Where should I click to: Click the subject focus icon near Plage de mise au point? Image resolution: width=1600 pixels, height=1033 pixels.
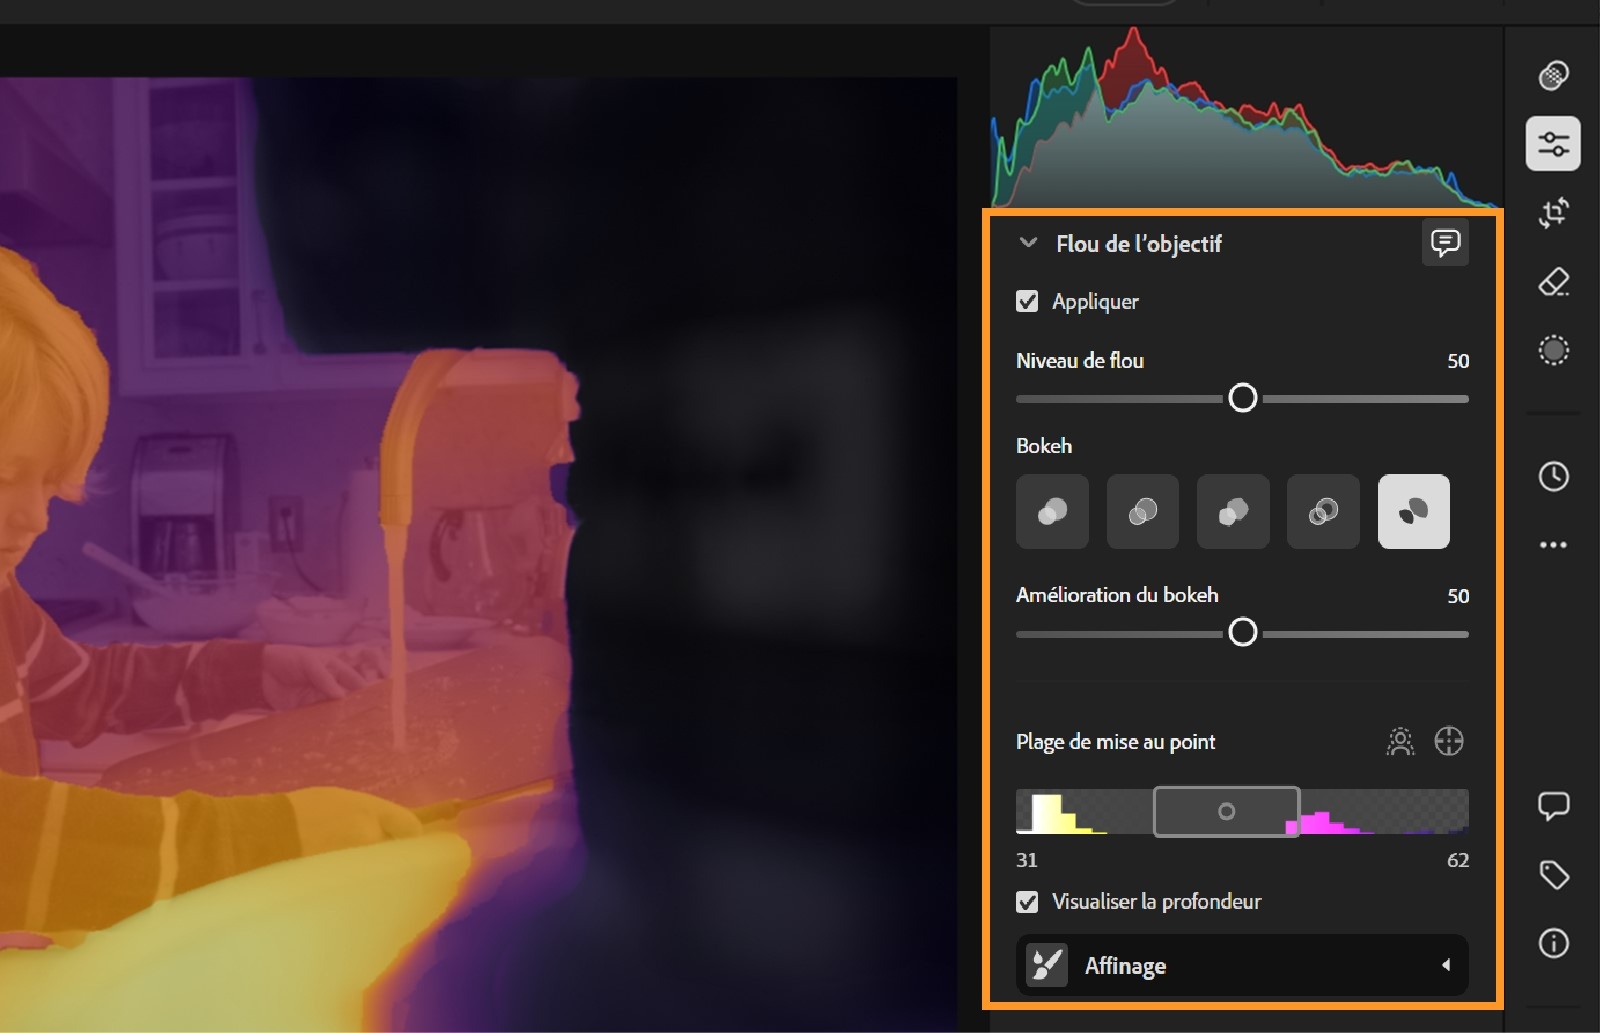click(1400, 742)
